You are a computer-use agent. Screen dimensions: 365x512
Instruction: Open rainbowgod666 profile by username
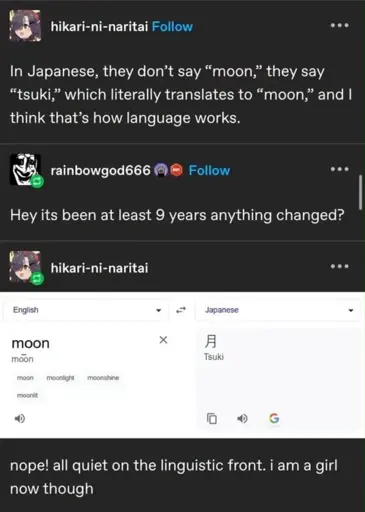pyautogui.click(x=101, y=170)
